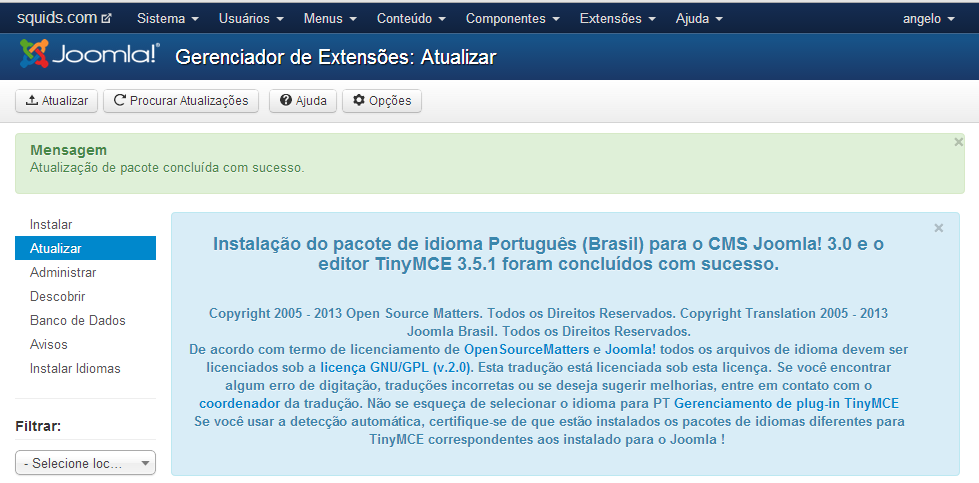Click the Filtrar: label
The width and height of the screenshot is (979, 483).
[x=38, y=426]
